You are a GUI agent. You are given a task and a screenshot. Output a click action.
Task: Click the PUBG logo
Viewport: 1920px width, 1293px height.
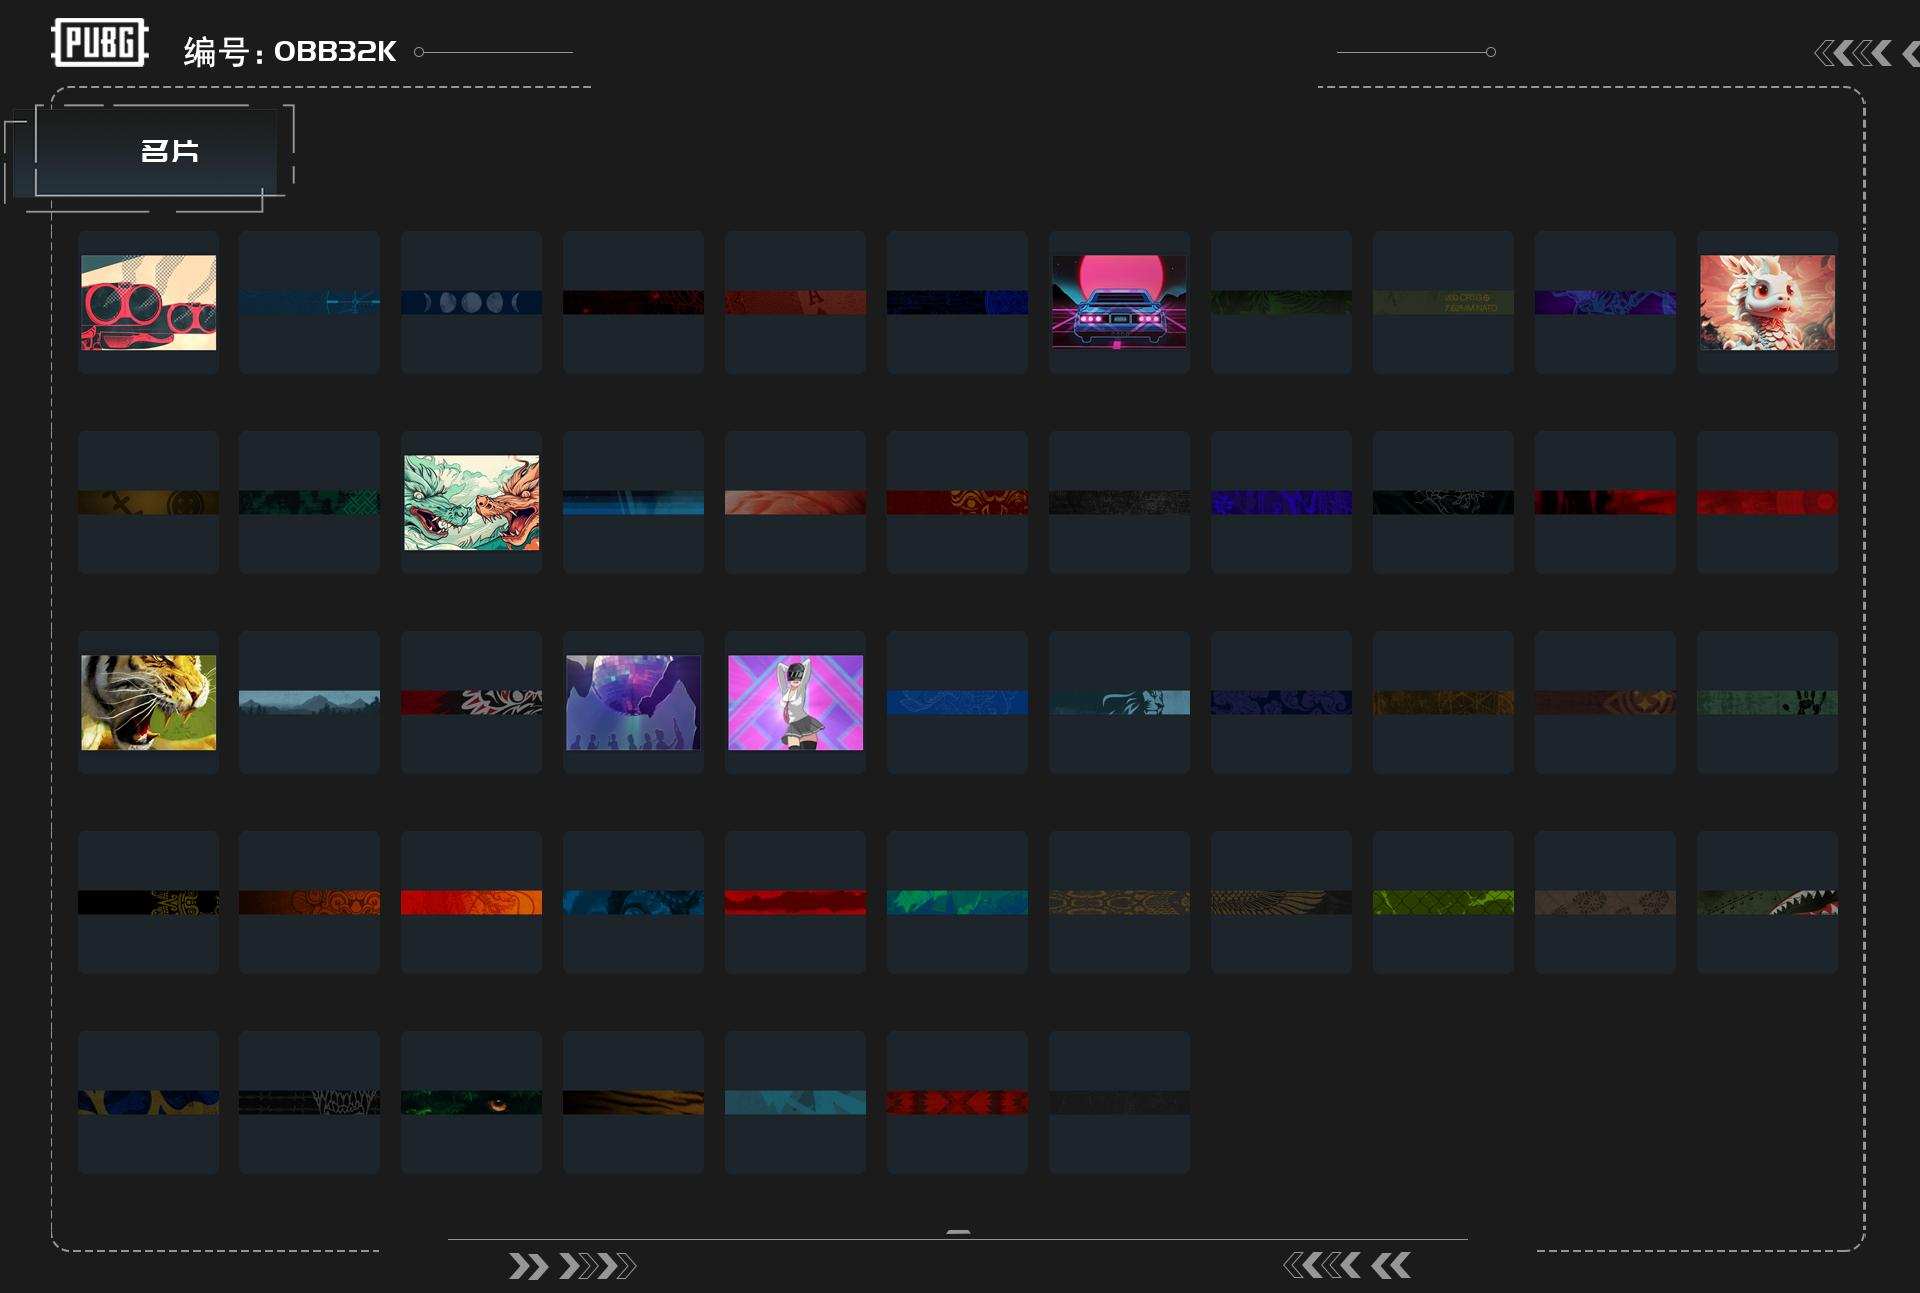click(100, 43)
